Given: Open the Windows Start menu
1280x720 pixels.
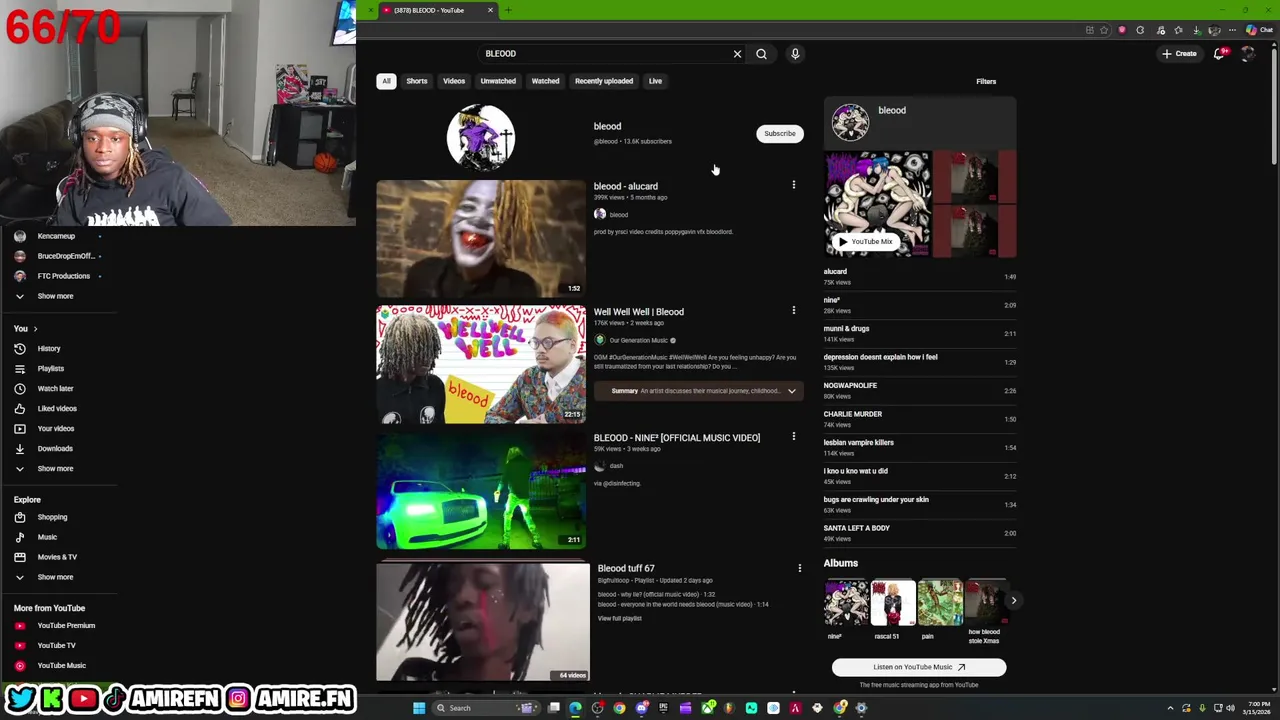Looking at the screenshot, I should coord(419,708).
